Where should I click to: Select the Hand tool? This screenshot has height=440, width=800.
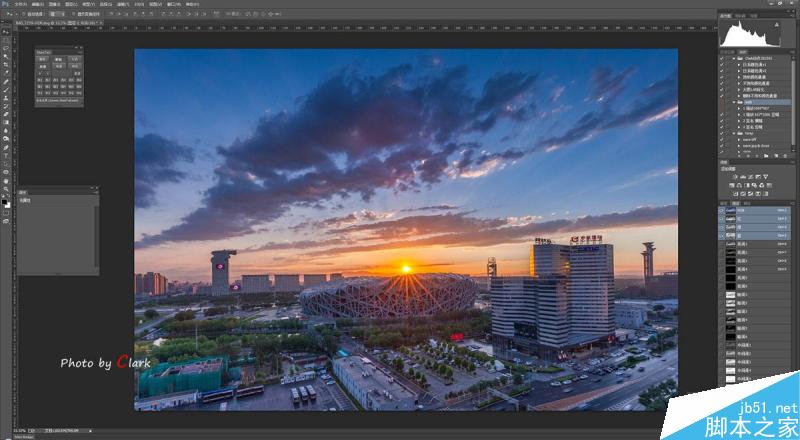click(6, 181)
